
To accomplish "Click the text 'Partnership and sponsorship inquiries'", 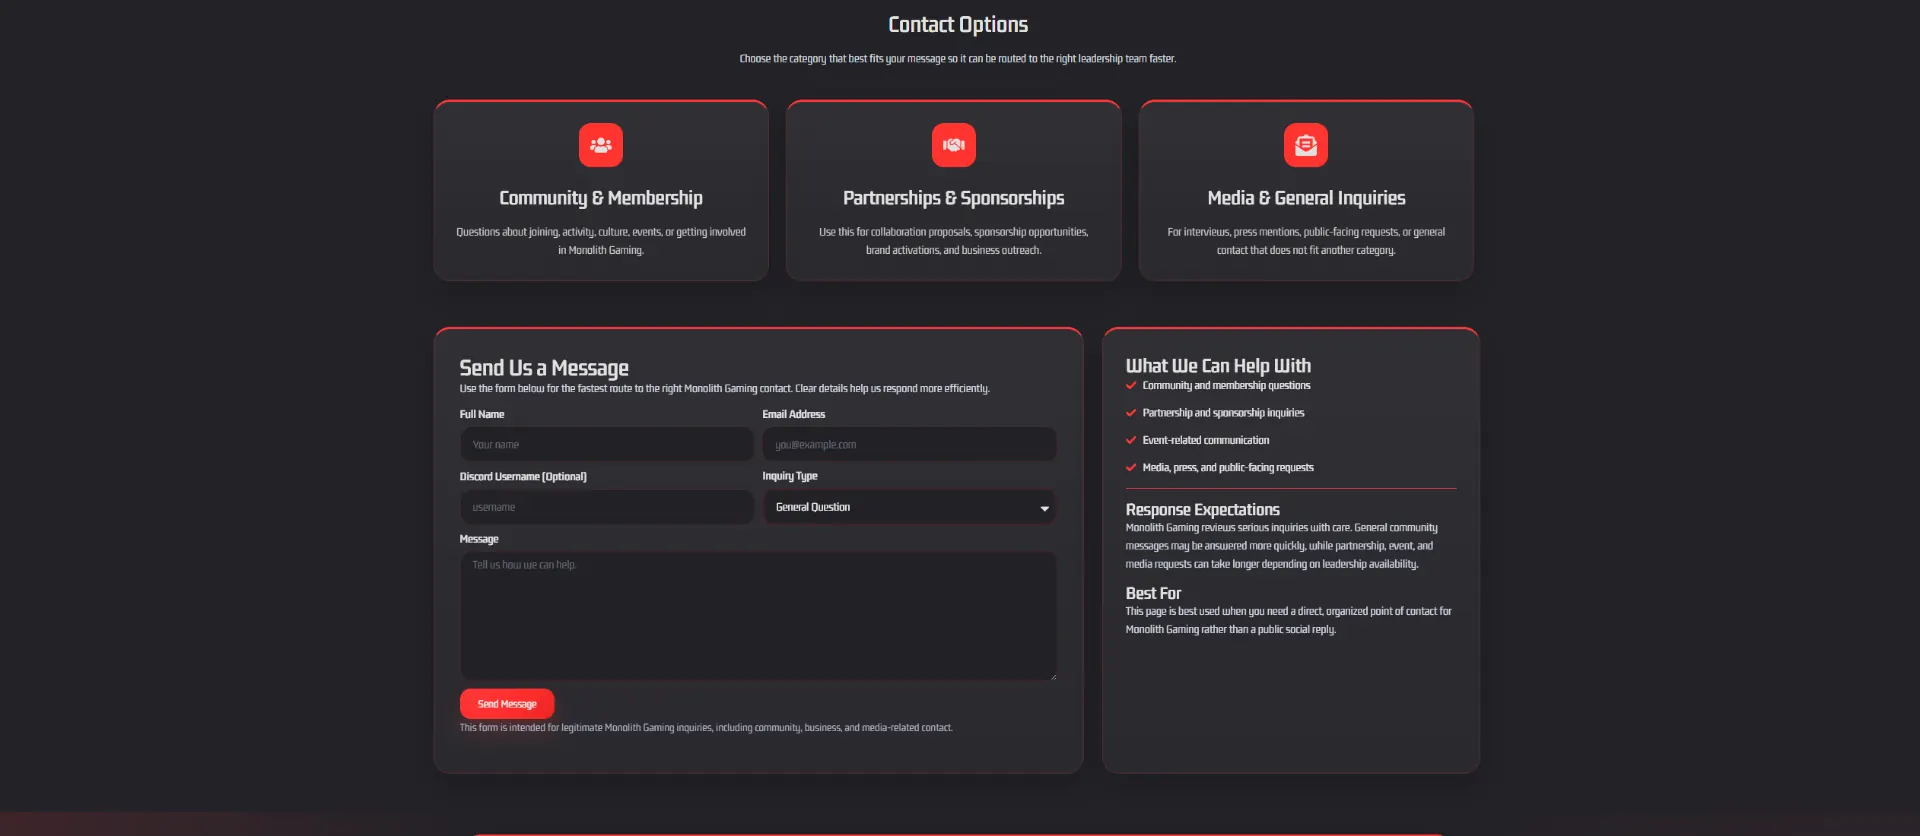I will tap(1223, 413).
